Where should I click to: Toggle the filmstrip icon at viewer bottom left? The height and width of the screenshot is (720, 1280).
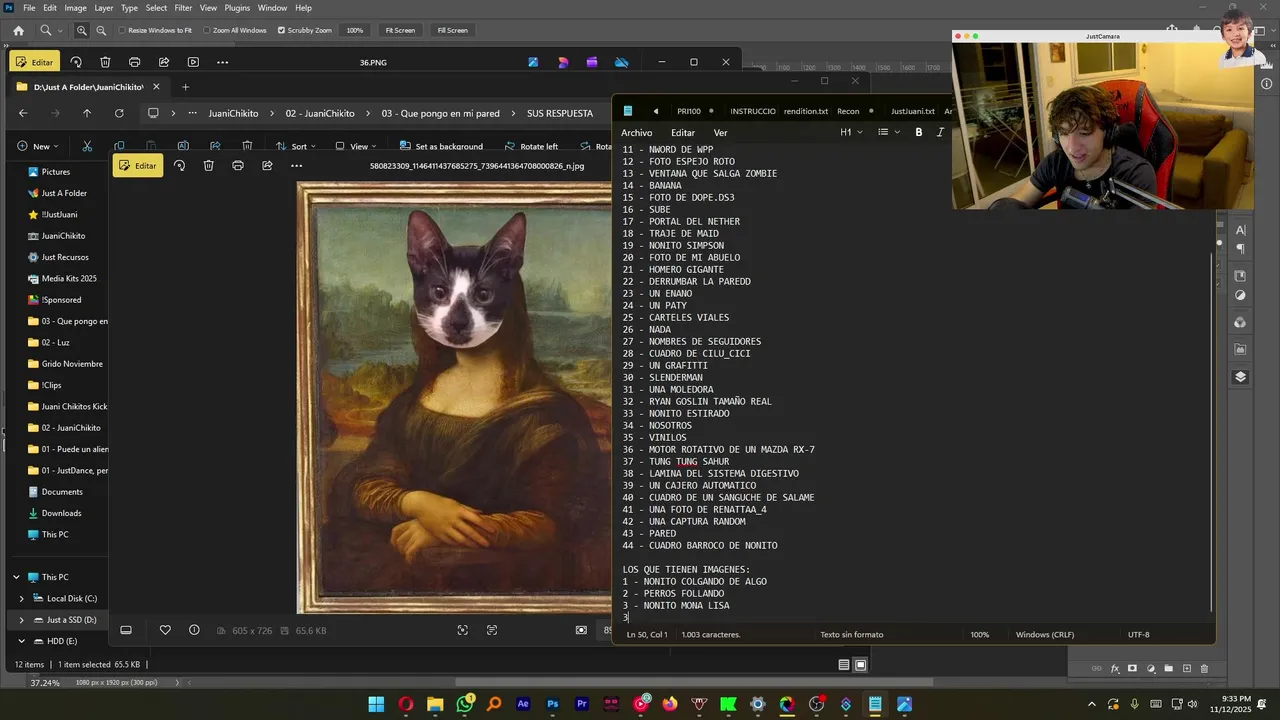click(126, 630)
